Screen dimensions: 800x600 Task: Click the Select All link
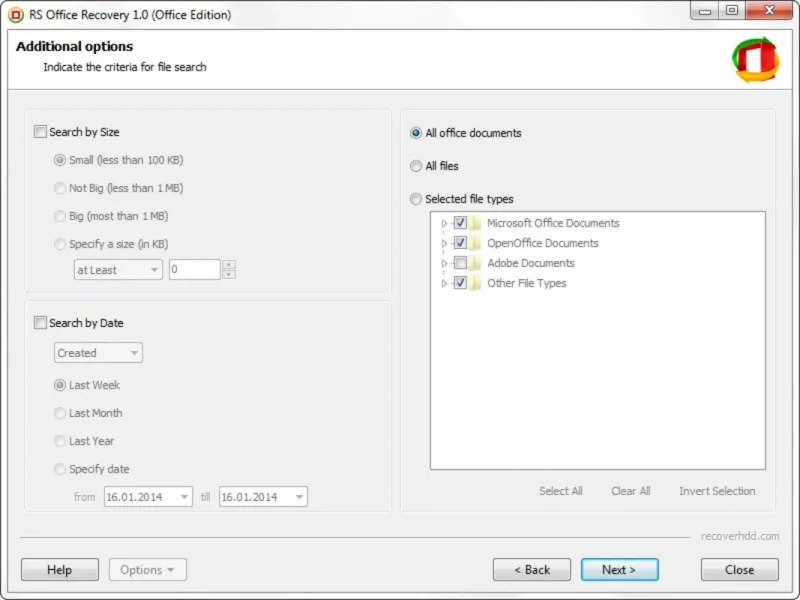[561, 491]
